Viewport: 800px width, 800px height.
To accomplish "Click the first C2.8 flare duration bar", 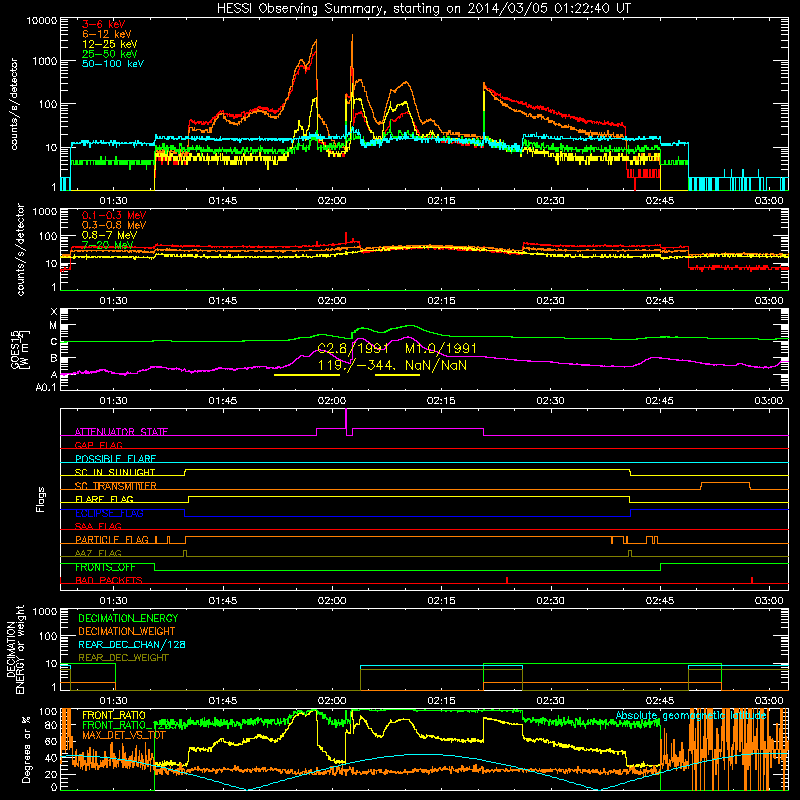I will pyautogui.click(x=307, y=375).
